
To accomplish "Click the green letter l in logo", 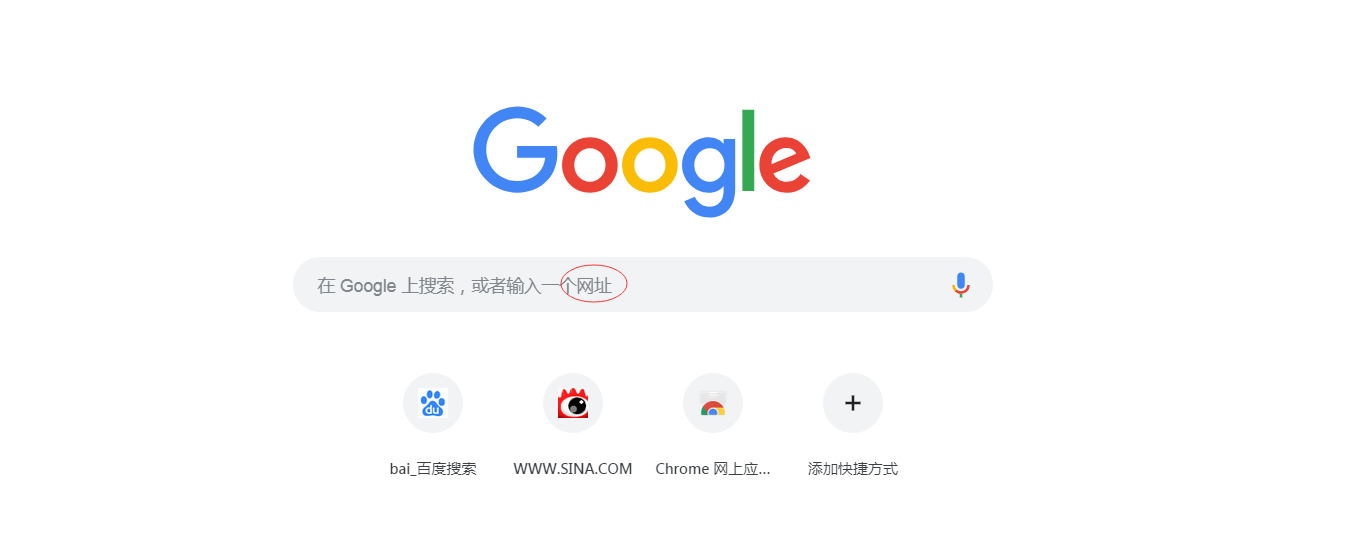I will click(x=749, y=150).
